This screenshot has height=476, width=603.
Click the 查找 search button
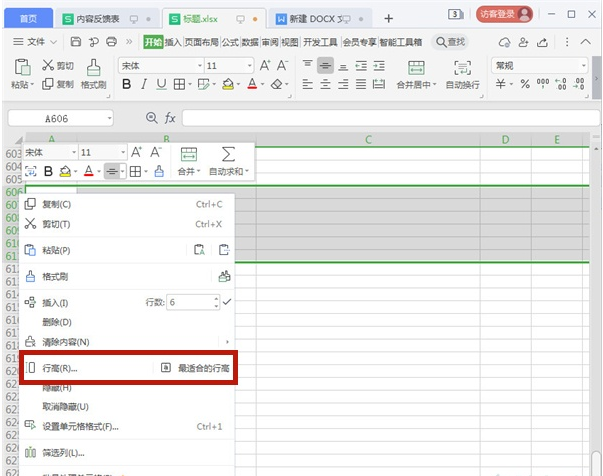click(x=450, y=42)
